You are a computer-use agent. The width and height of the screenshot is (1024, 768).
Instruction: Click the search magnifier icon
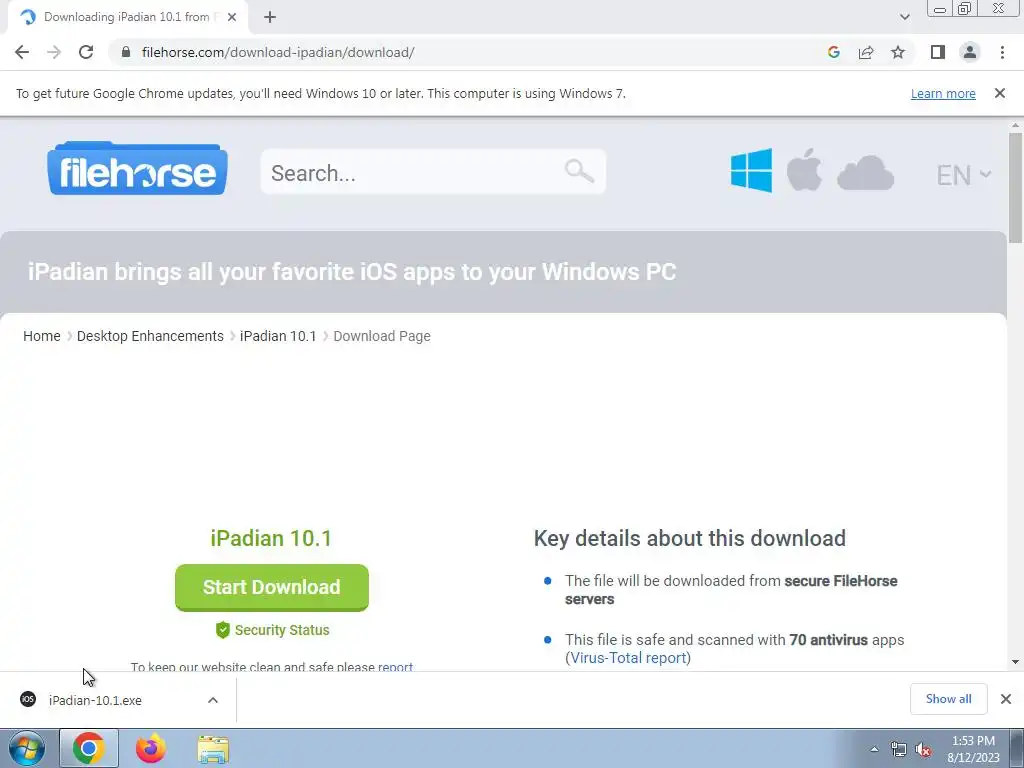(579, 171)
